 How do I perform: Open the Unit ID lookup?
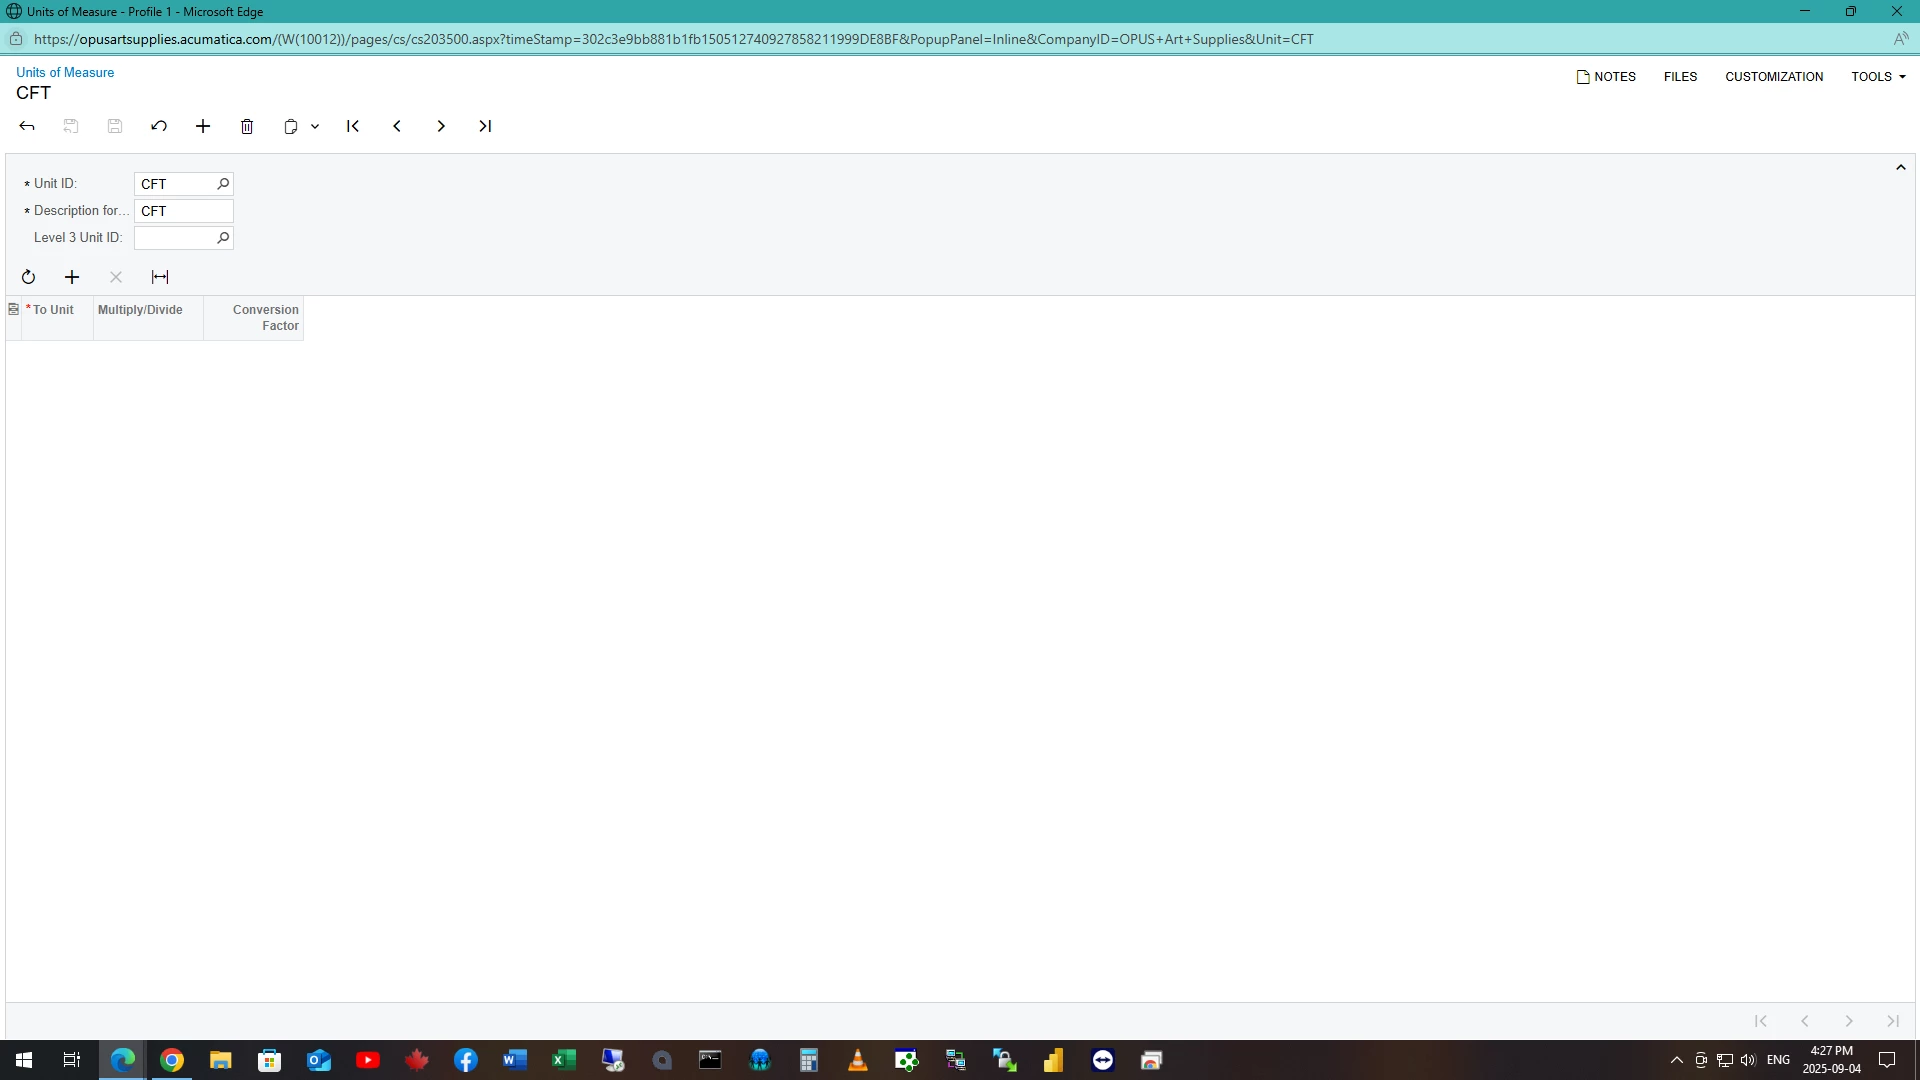[223, 184]
